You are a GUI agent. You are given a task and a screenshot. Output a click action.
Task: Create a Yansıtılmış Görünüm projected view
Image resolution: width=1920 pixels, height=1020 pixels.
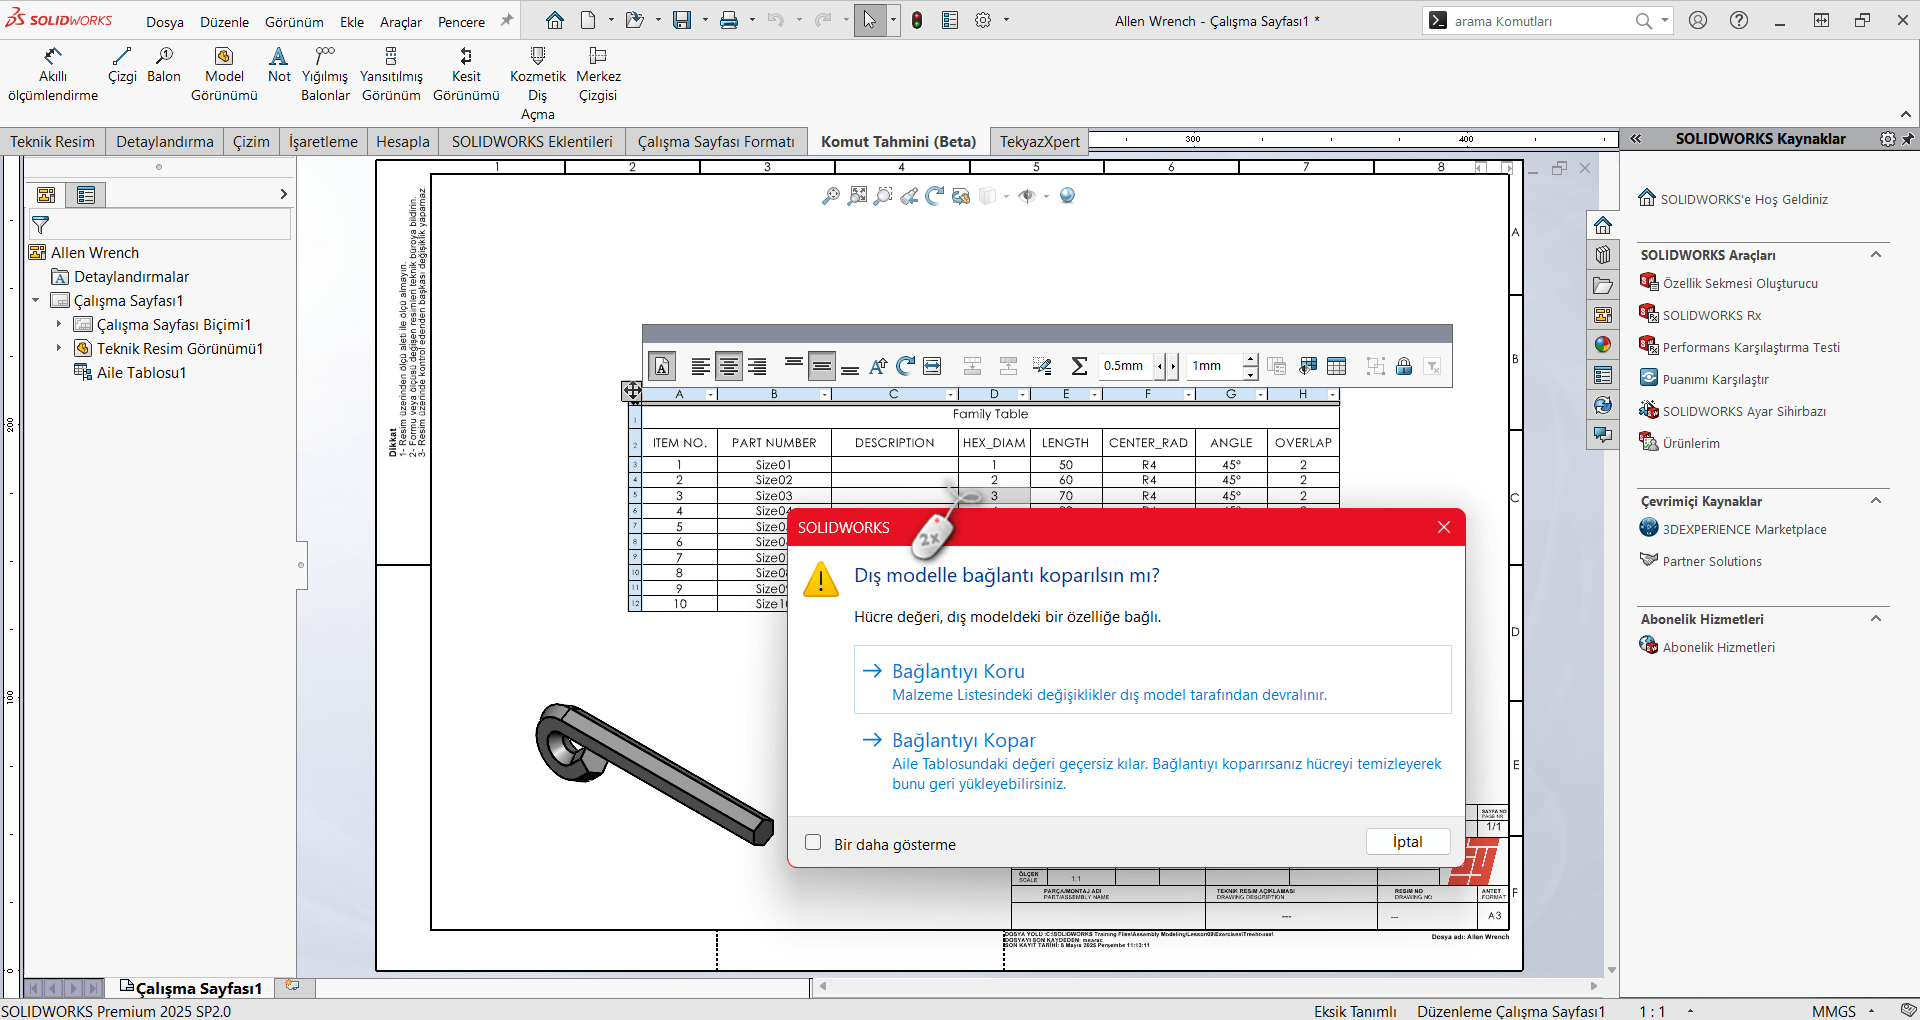tap(391, 75)
